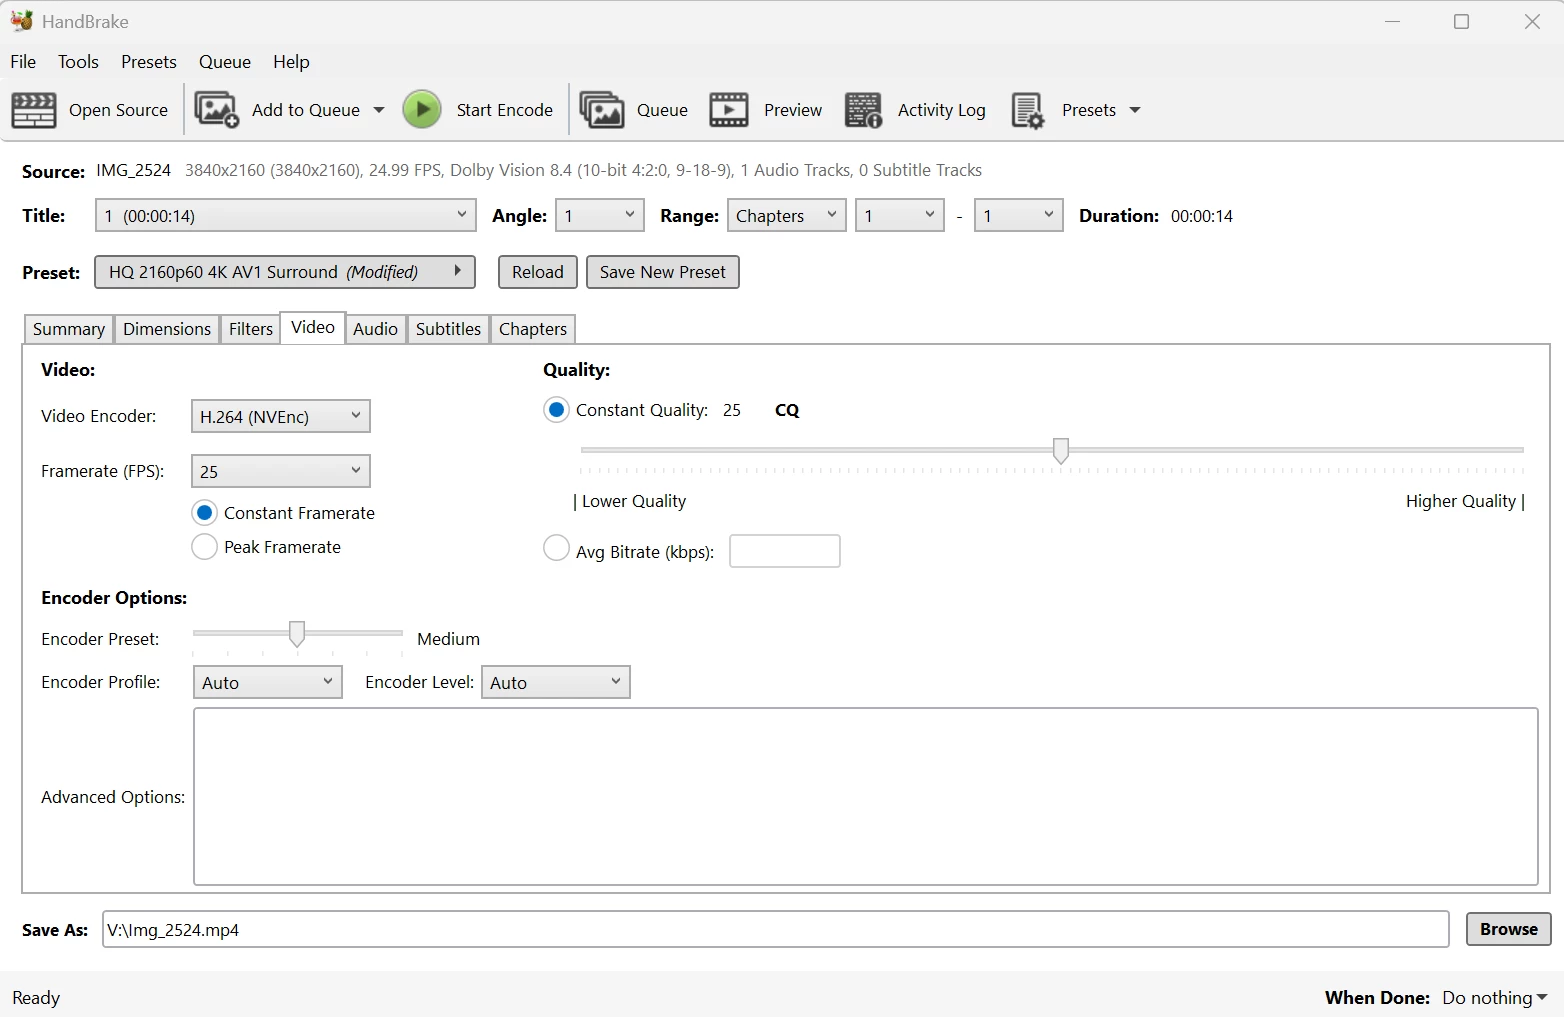Open the start chapter dropdown
This screenshot has height=1017, width=1564.
click(x=900, y=215)
